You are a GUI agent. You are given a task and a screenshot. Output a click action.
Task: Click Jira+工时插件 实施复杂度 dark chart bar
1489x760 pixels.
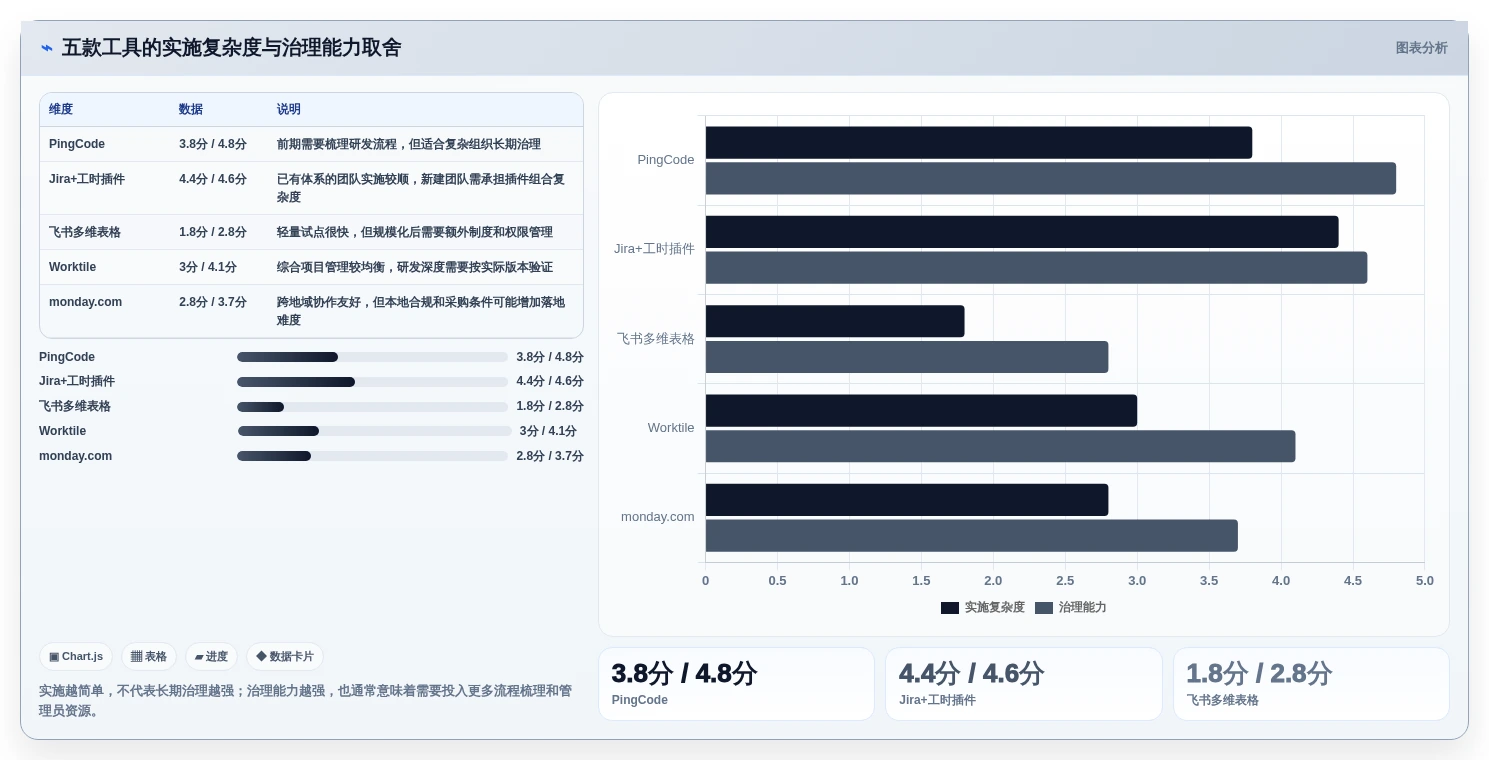coord(1022,232)
